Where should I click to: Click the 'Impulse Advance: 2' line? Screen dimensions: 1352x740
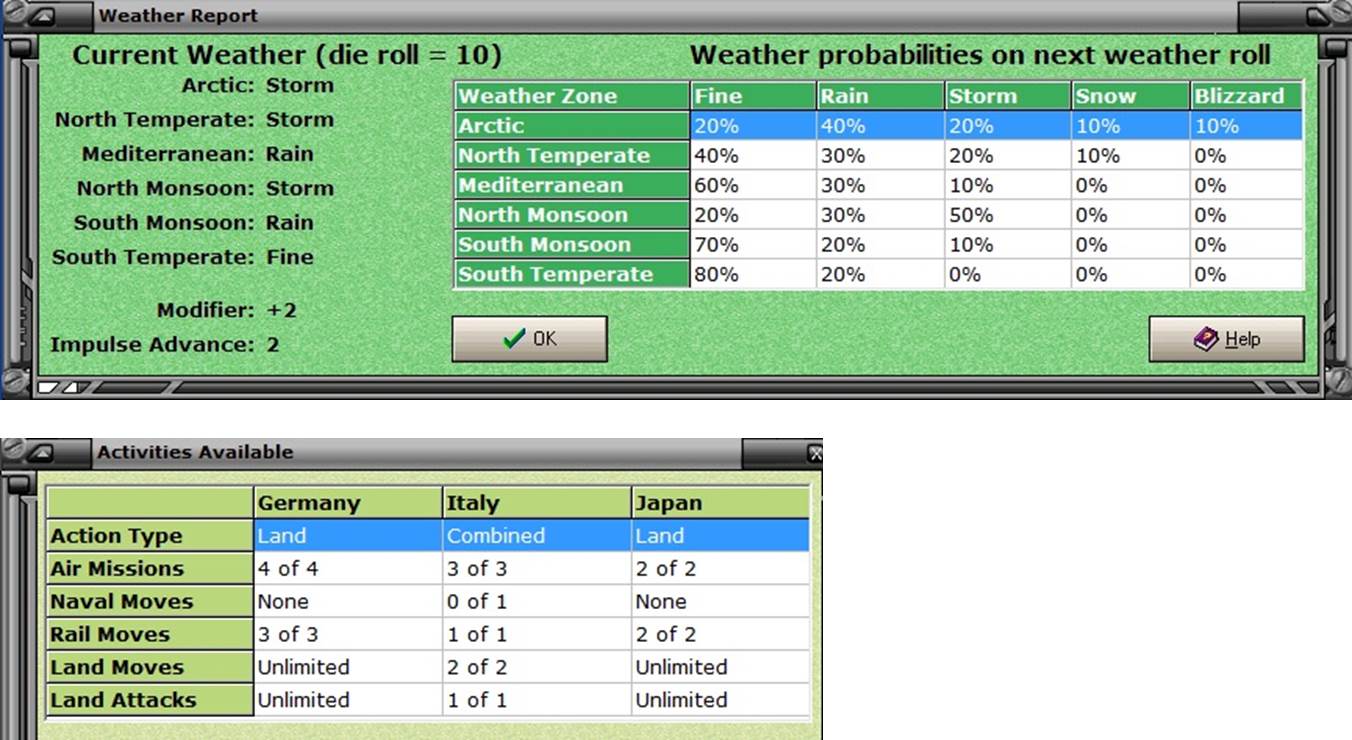tap(165, 345)
